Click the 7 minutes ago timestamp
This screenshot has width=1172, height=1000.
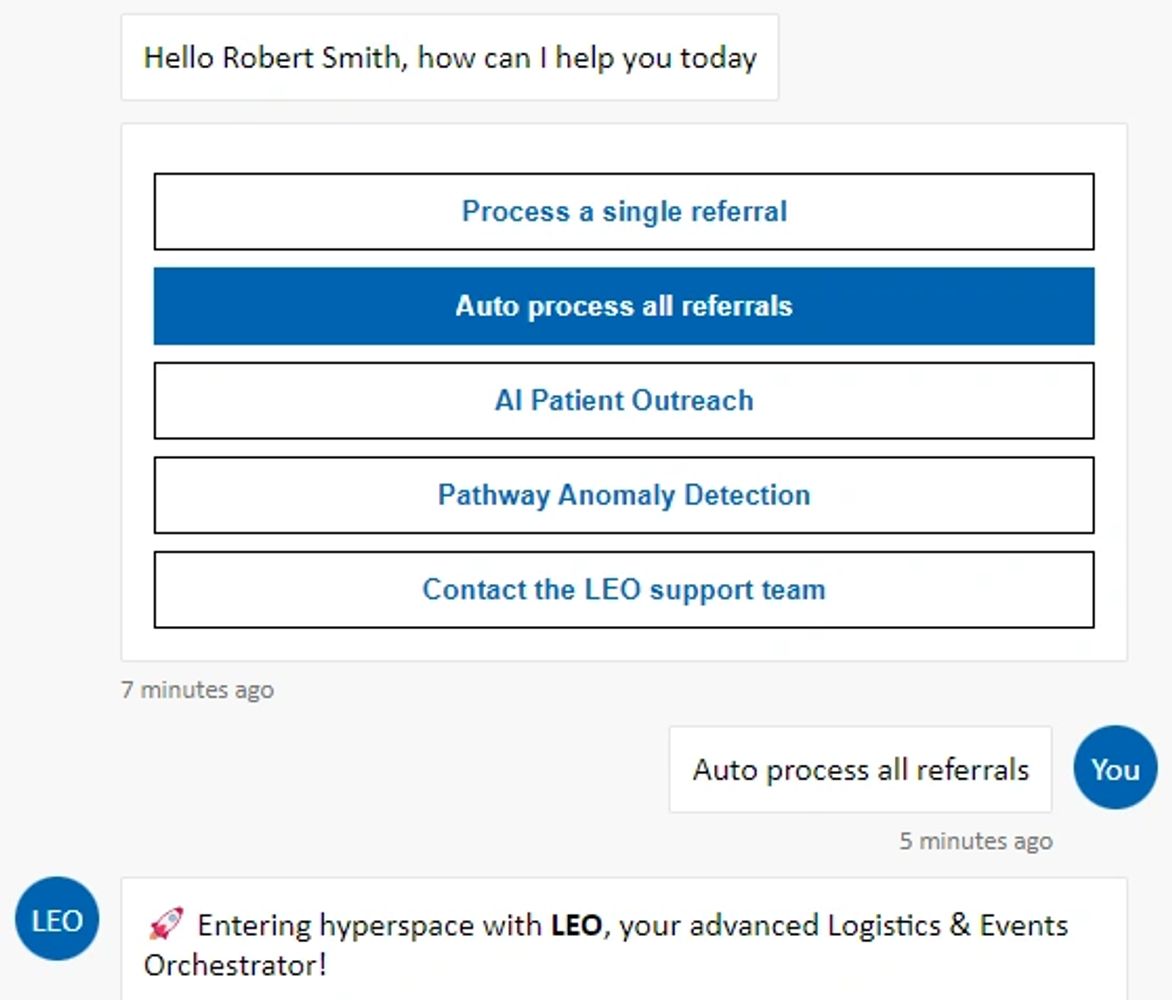197,689
